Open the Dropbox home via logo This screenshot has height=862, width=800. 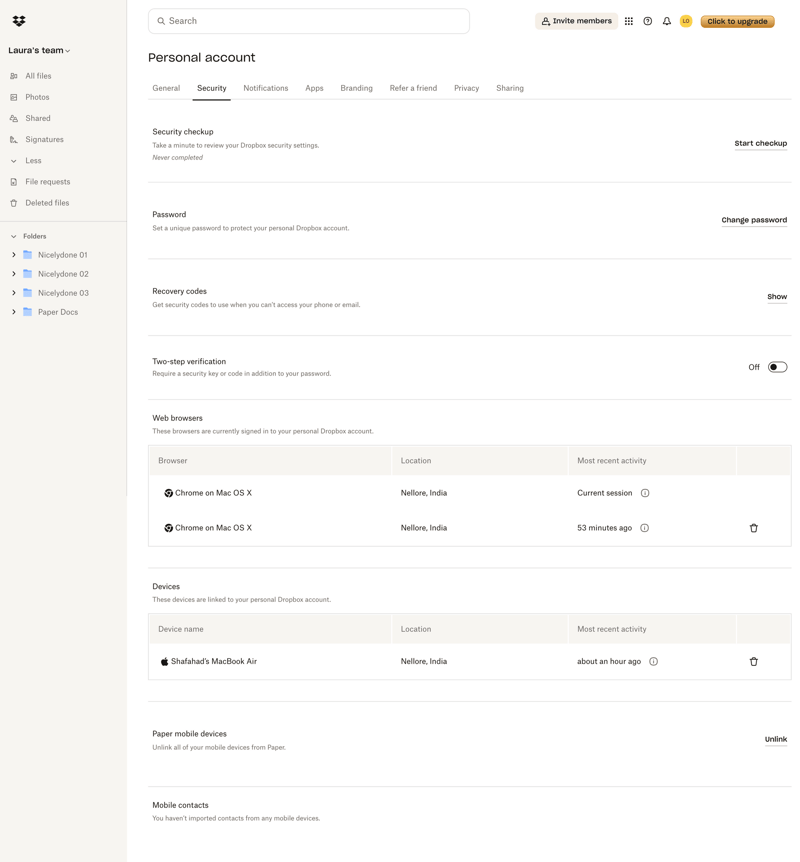click(x=19, y=19)
